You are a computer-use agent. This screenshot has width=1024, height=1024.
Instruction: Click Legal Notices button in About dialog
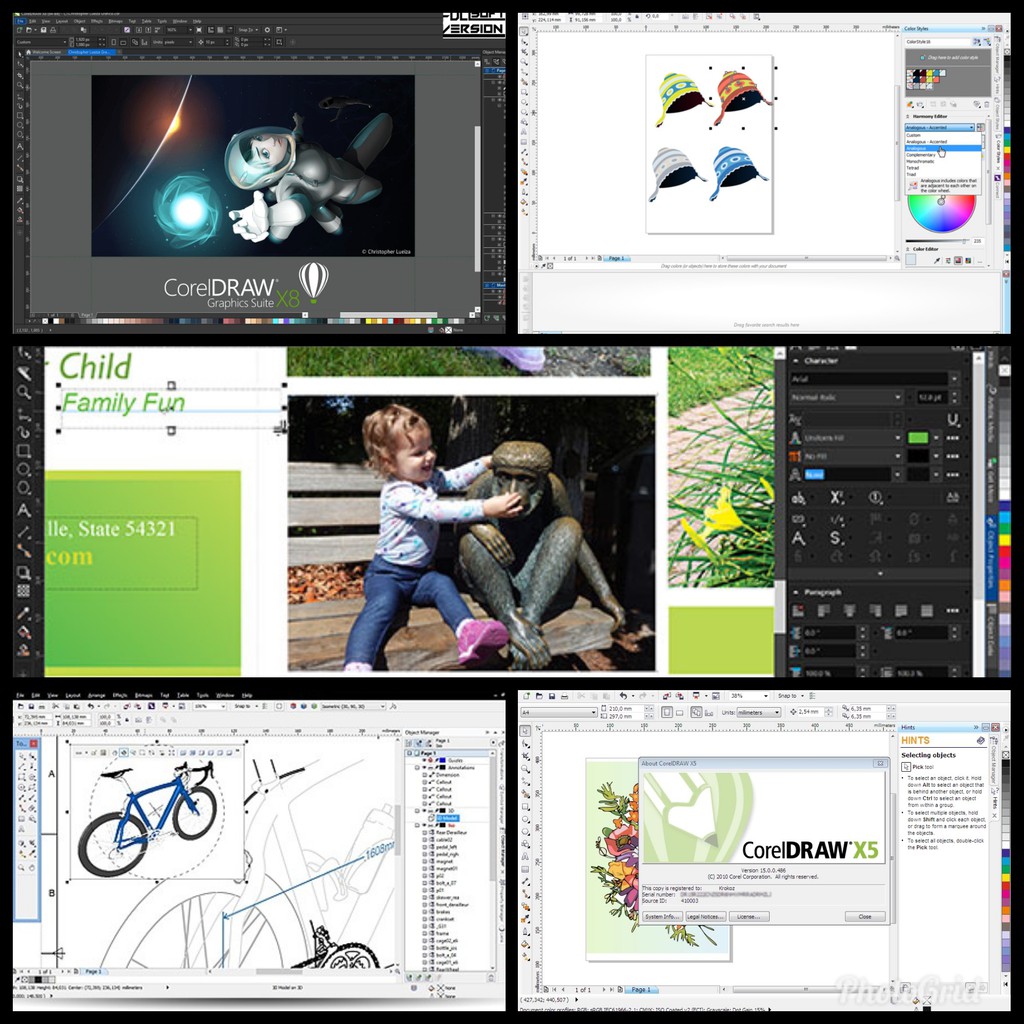706,917
